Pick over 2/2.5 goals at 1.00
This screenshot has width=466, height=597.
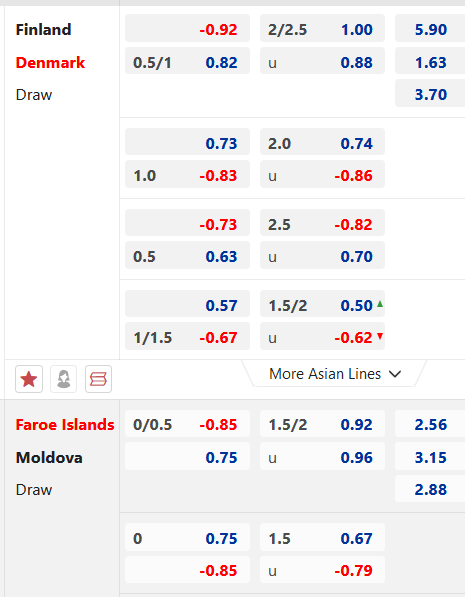[322, 28]
